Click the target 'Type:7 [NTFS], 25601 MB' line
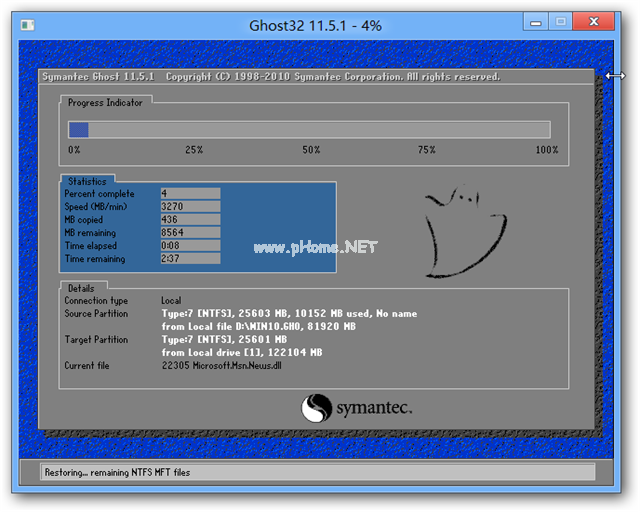Image resolution: width=640 pixels, height=512 pixels. [x=224, y=340]
